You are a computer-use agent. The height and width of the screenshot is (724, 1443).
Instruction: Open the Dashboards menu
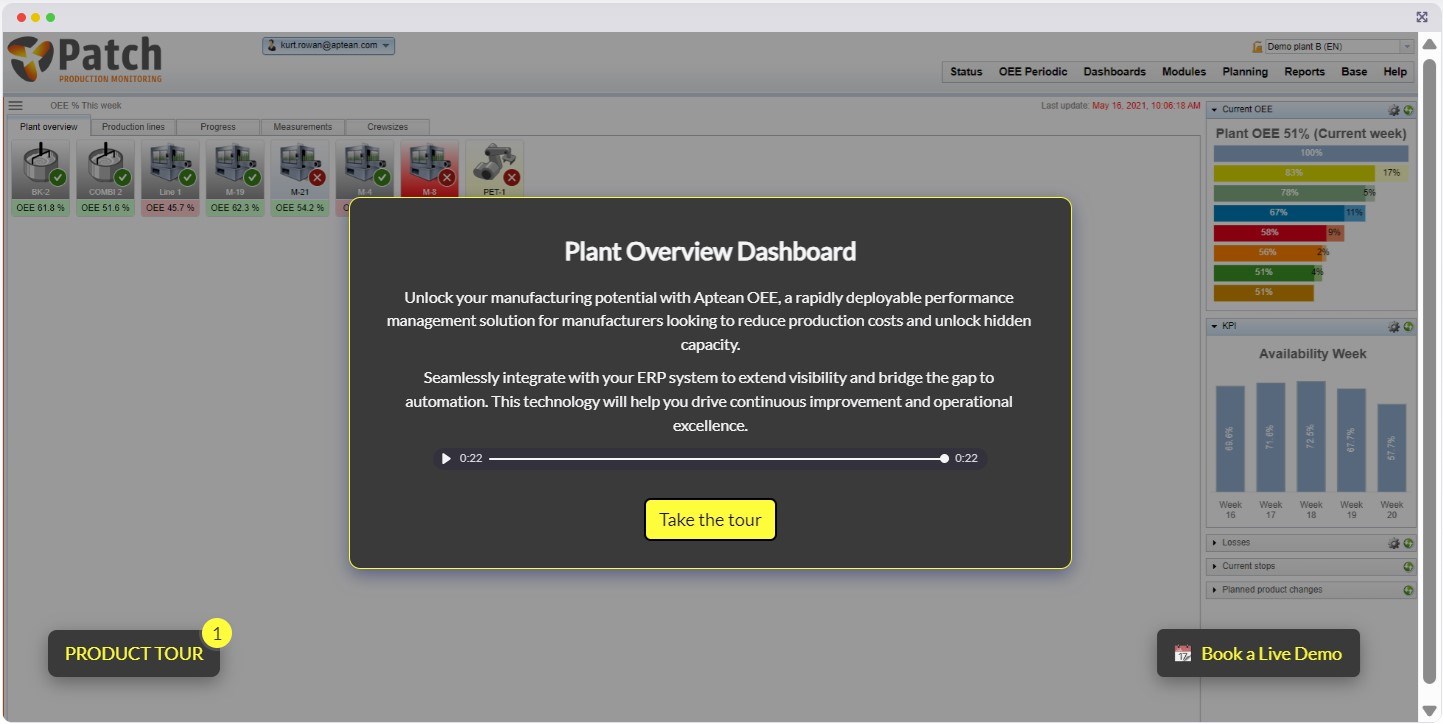tap(1115, 72)
